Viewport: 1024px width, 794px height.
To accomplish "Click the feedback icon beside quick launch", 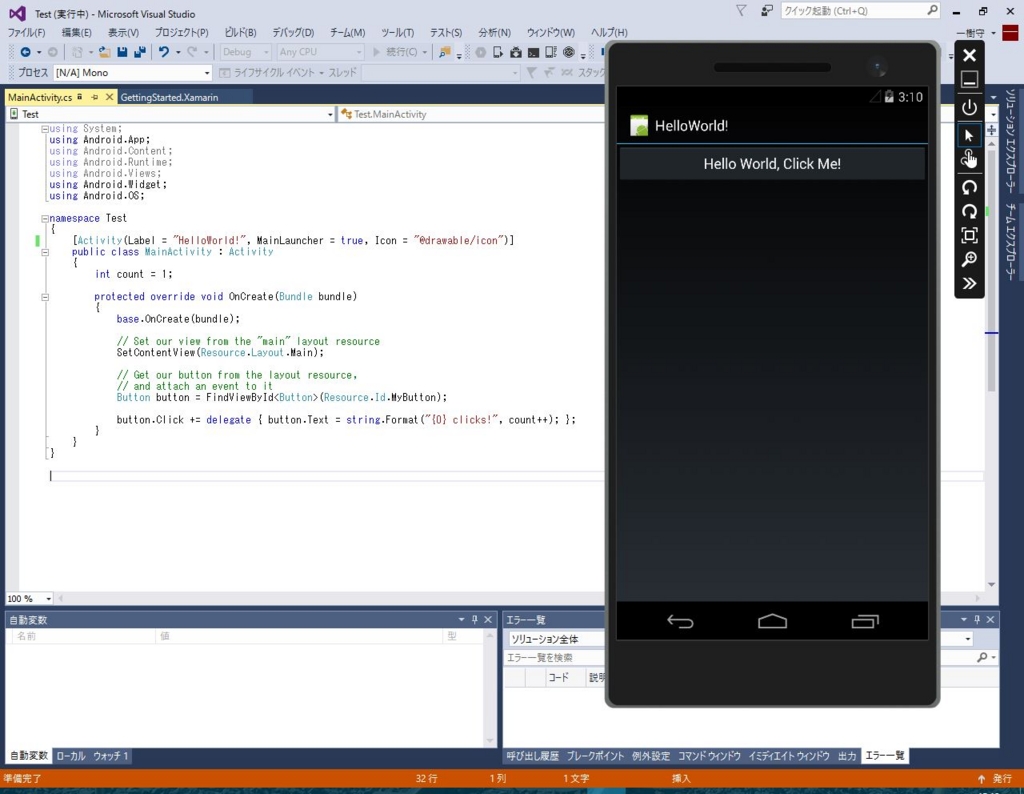I will pos(767,10).
